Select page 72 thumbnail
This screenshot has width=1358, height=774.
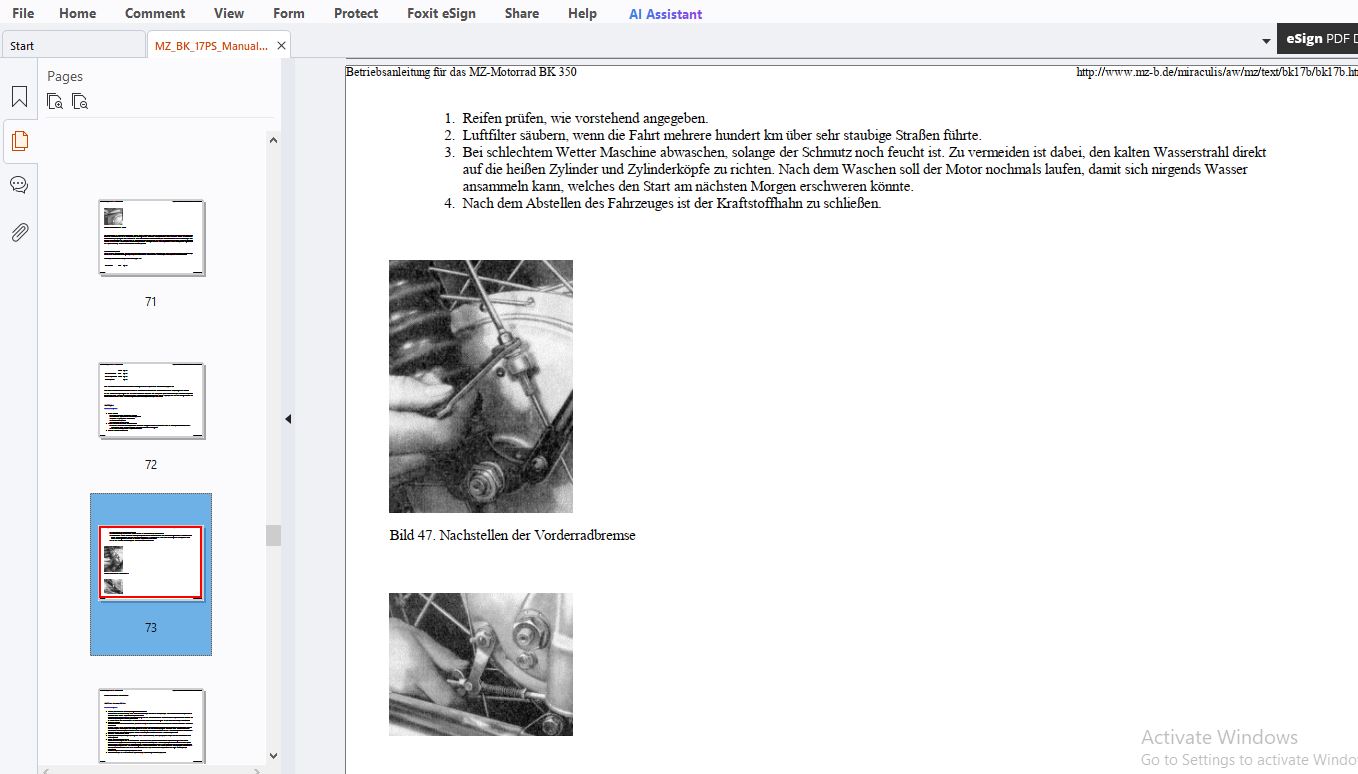coord(152,401)
